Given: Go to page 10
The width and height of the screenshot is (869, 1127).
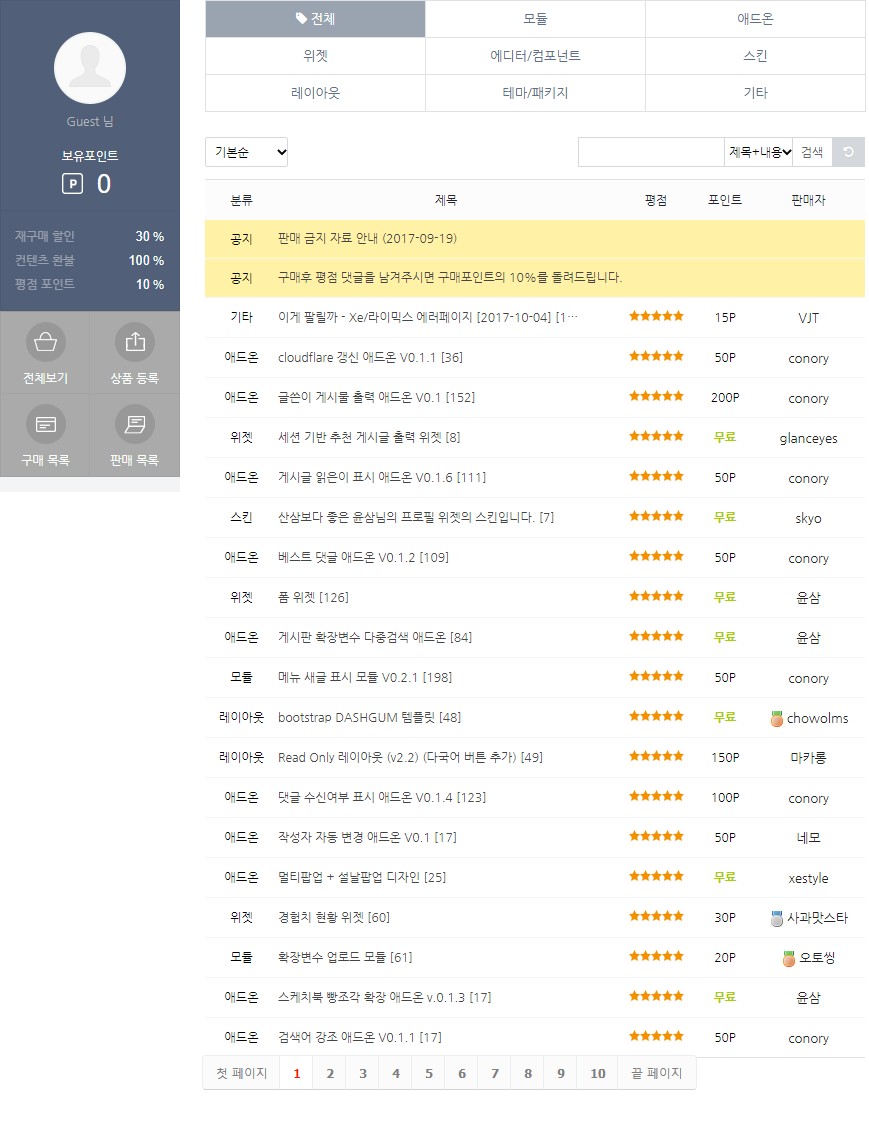Looking at the screenshot, I should (598, 1073).
